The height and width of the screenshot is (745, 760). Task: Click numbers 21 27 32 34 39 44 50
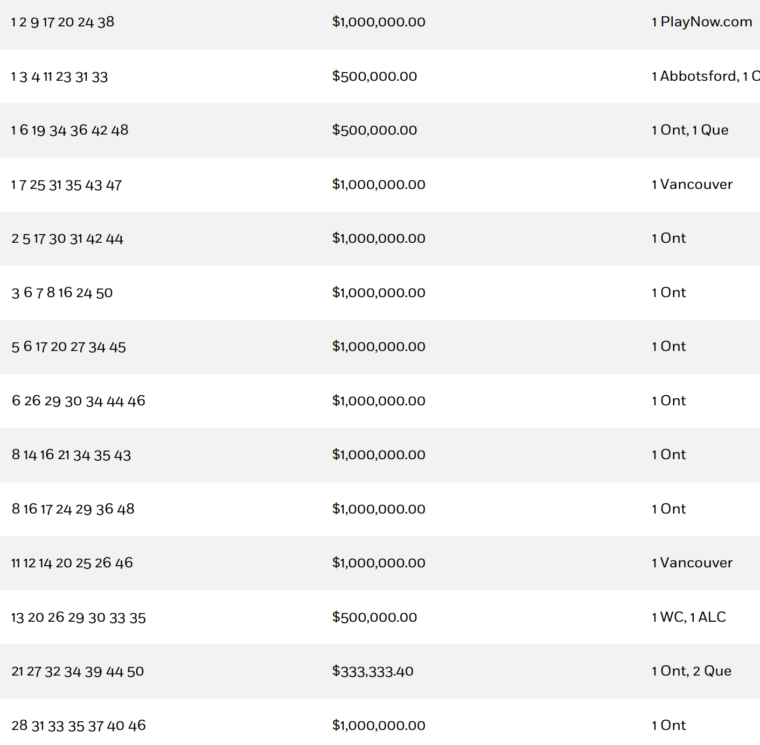tap(78, 672)
